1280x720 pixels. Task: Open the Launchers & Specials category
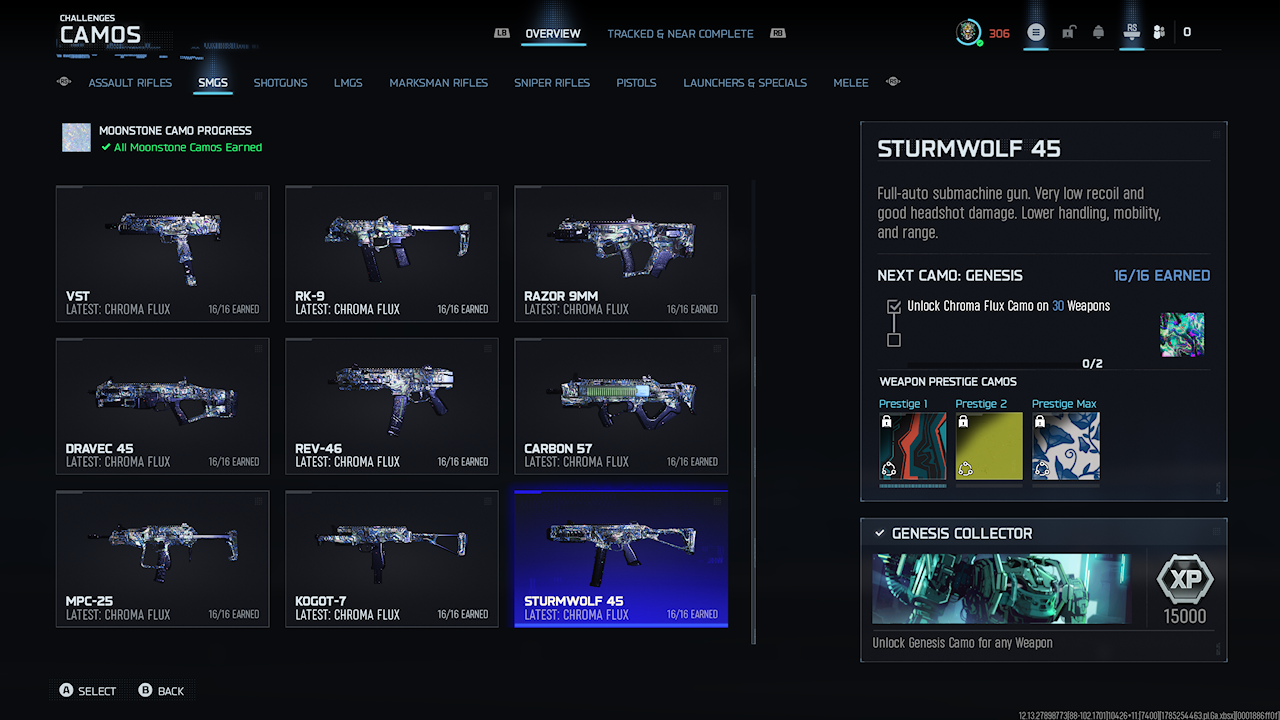click(x=745, y=83)
